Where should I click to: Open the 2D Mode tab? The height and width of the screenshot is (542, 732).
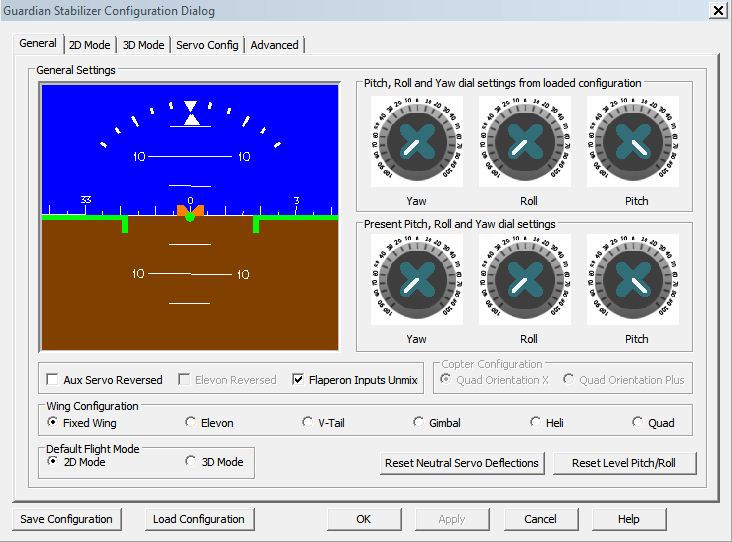[90, 45]
